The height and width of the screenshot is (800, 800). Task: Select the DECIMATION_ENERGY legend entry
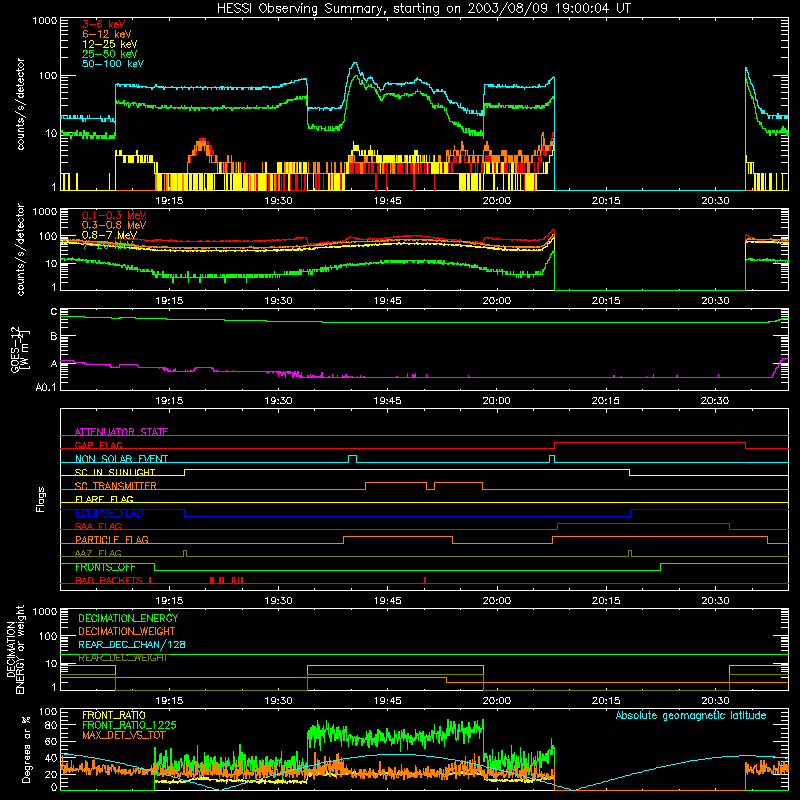[x=128, y=618]
